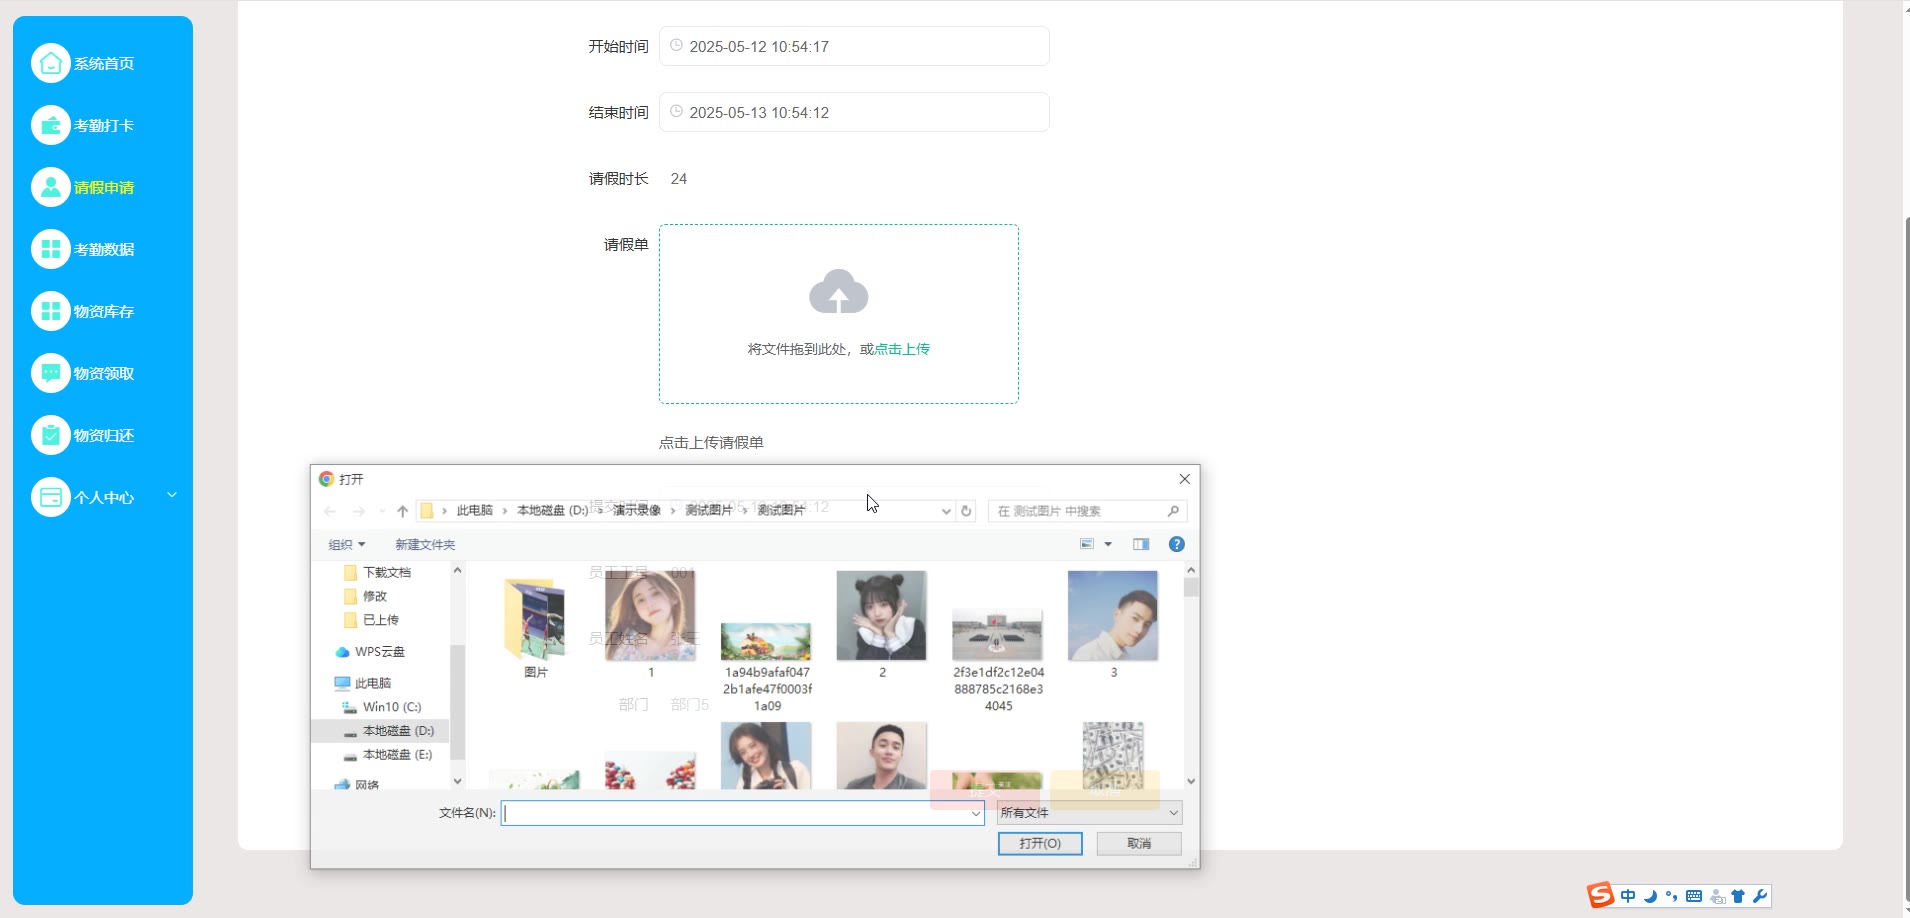Open the recent locations dropdown arrow

coord(381,511)
